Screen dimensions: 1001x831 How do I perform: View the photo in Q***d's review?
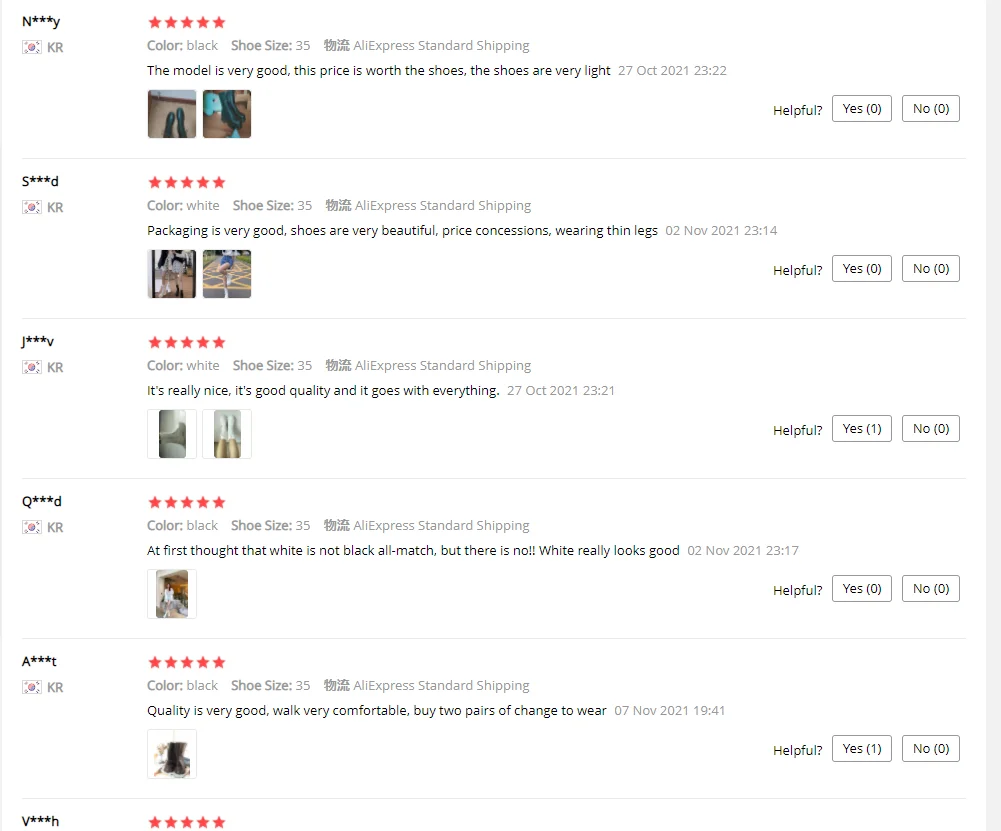point(172,594)
